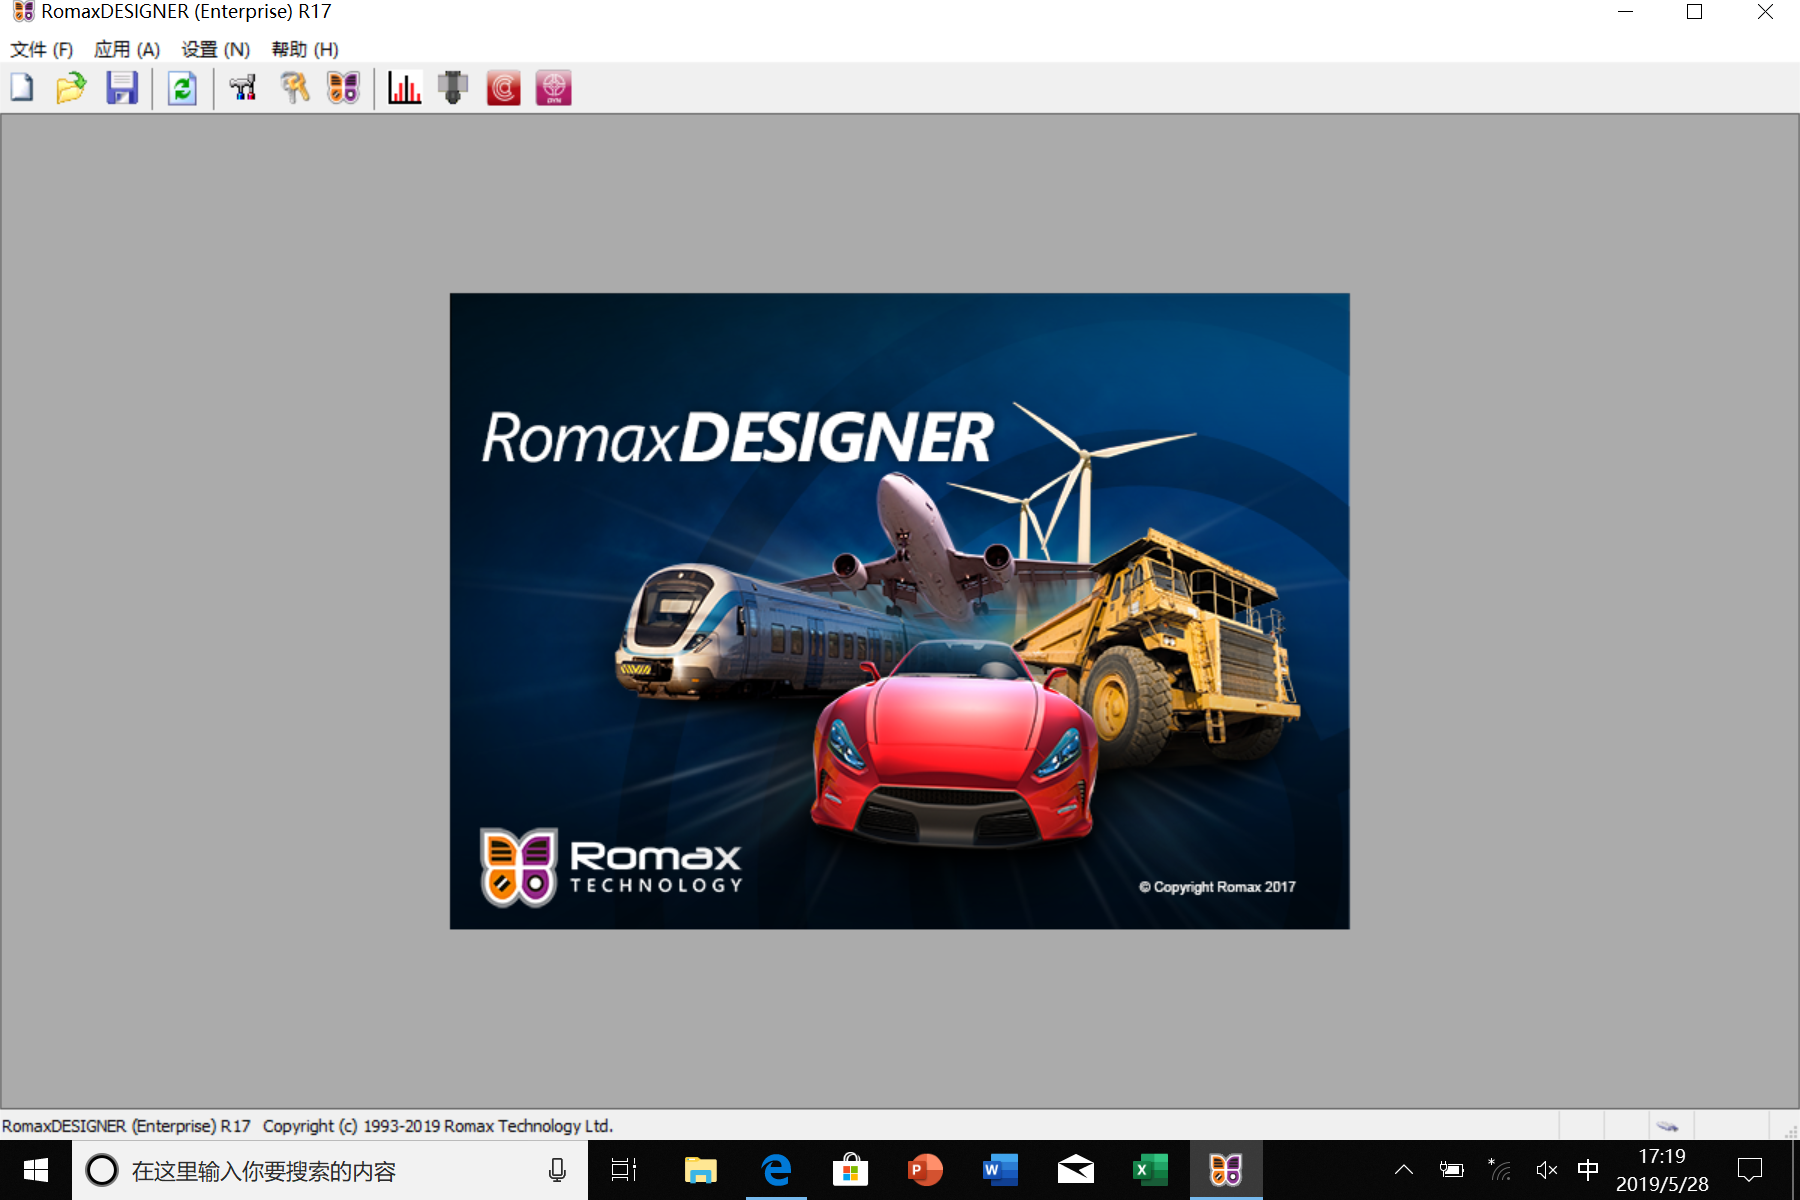Switch to PowerPoint on the taskbar
Viewport: 1800px width, 1200px height.
(925, 1170)
